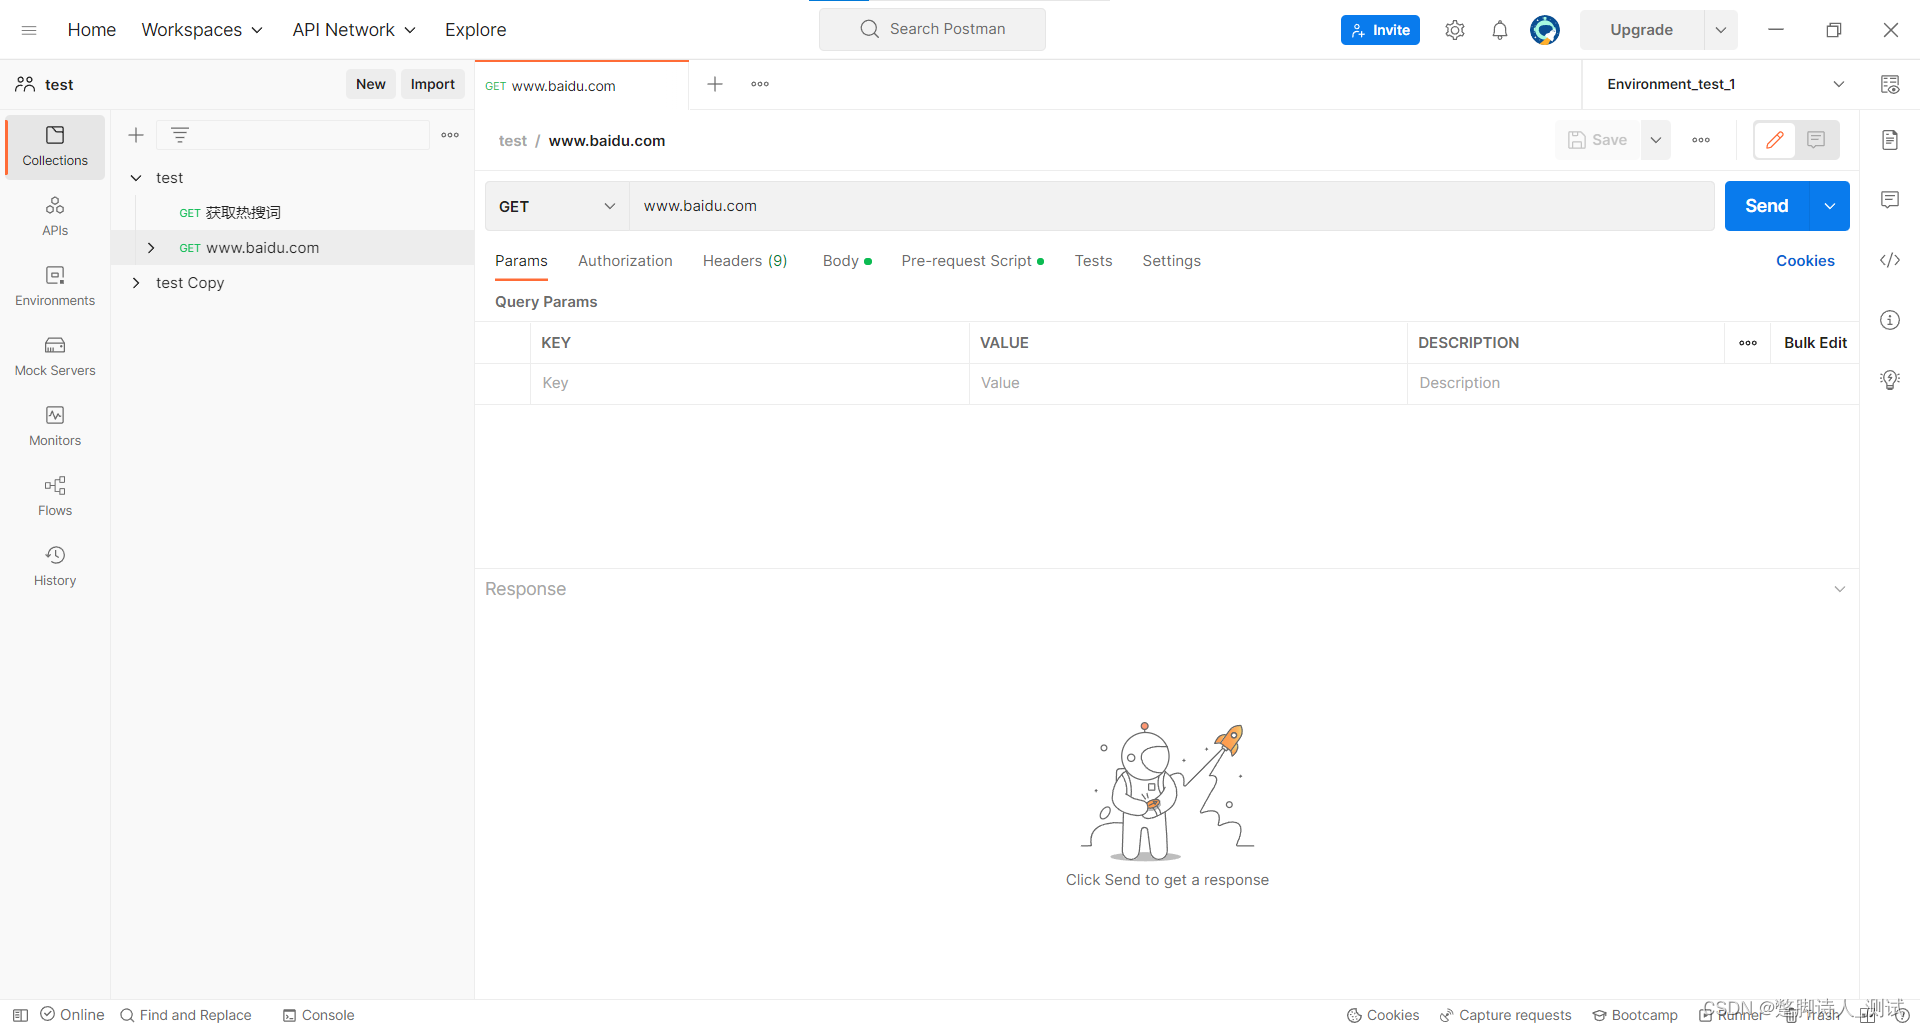The height and width of the screenshot is (1028, 1920).
Task: Open the 获取热搜词 request
Action: (243, 213)
